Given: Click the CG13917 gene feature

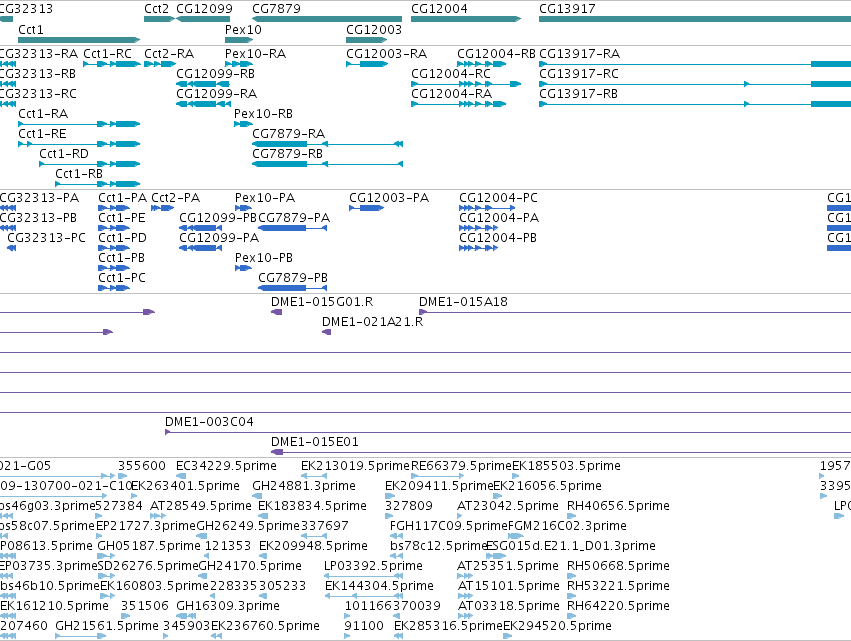Looking at the screenshot, I should pyautogui.click(x=695, y=19).
